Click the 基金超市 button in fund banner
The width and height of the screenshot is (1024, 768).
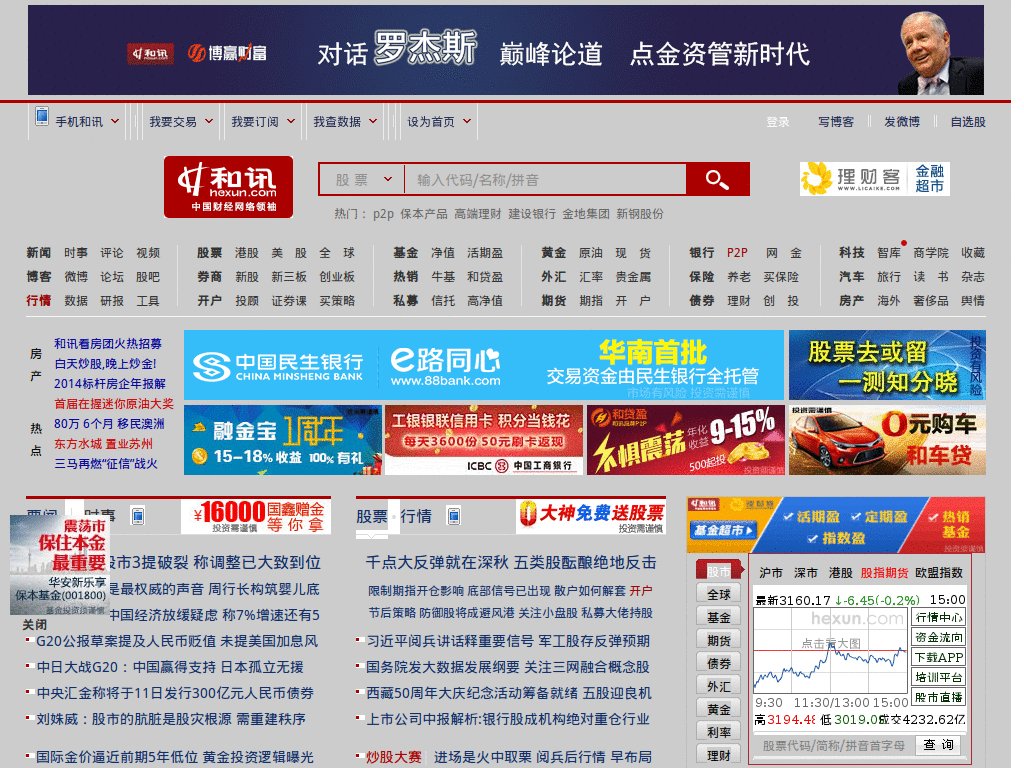click(x=723, y=530)
